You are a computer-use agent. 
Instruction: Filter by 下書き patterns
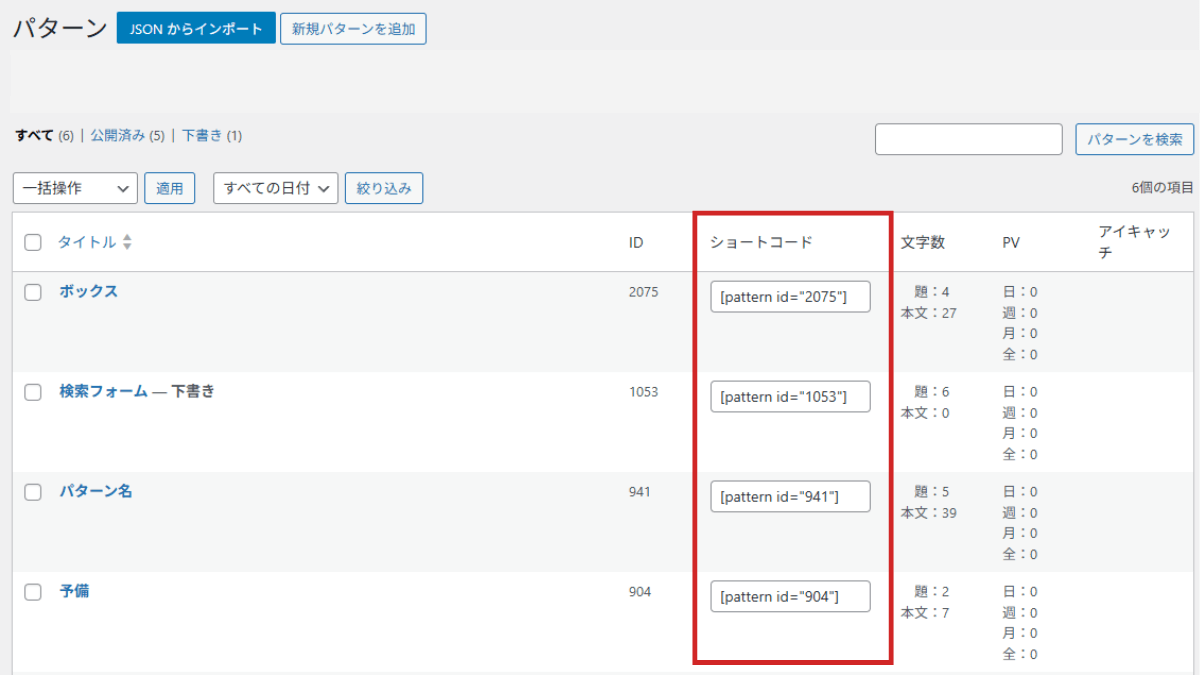[x=202, y=135]
